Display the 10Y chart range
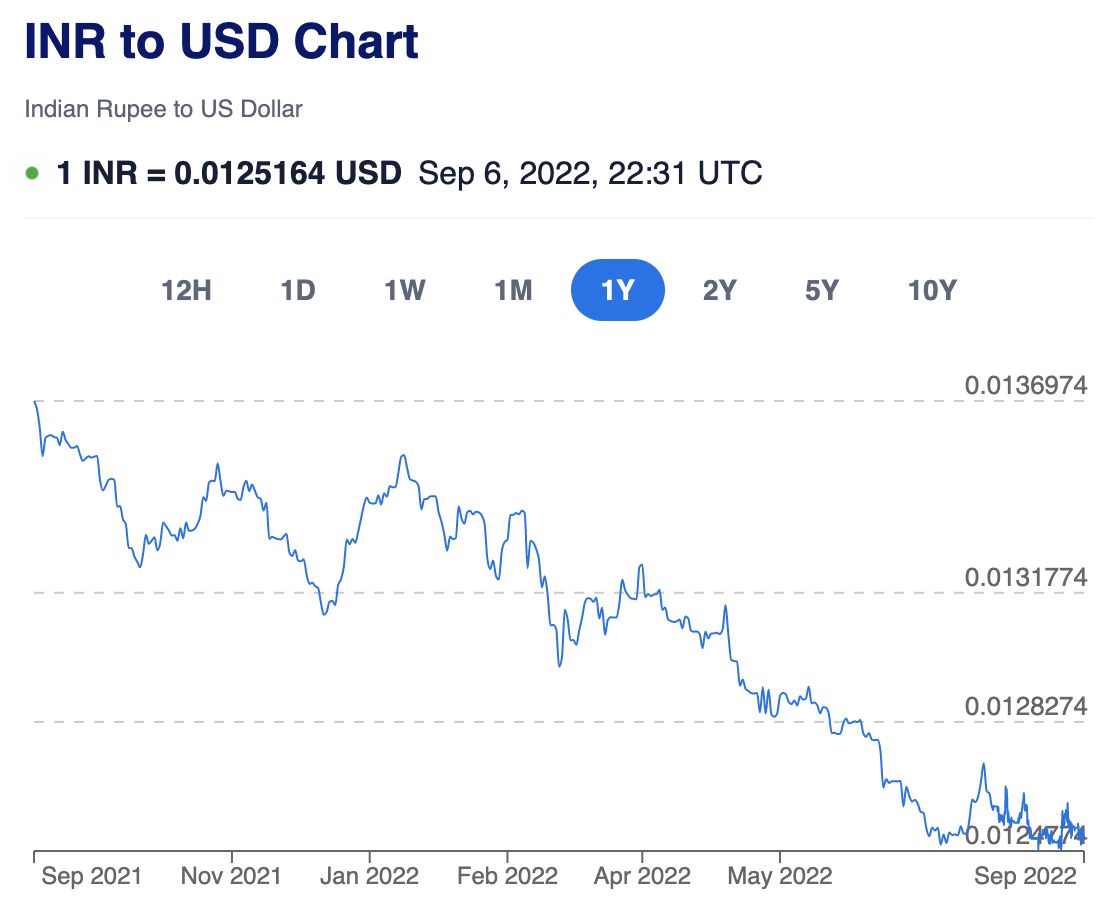 932,291
